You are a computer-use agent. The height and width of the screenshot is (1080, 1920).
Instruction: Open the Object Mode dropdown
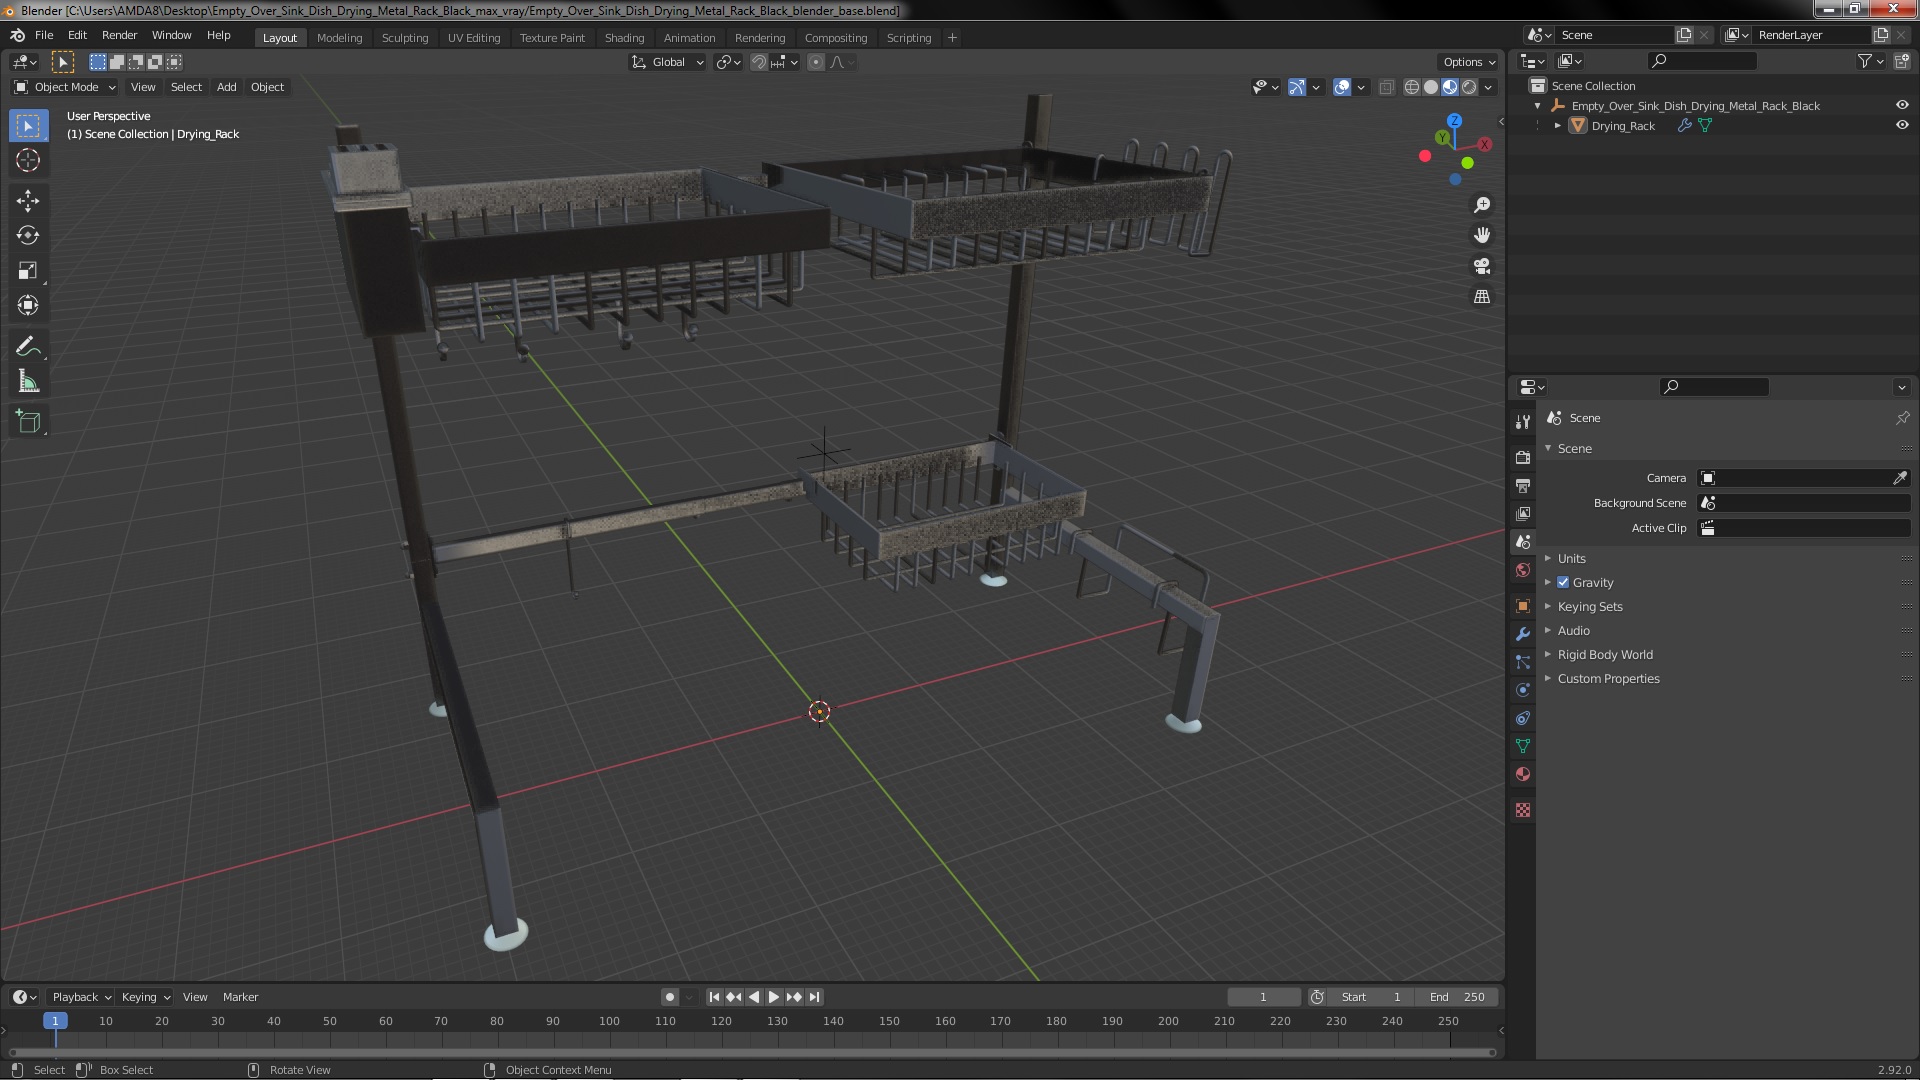tap(65, 87)
